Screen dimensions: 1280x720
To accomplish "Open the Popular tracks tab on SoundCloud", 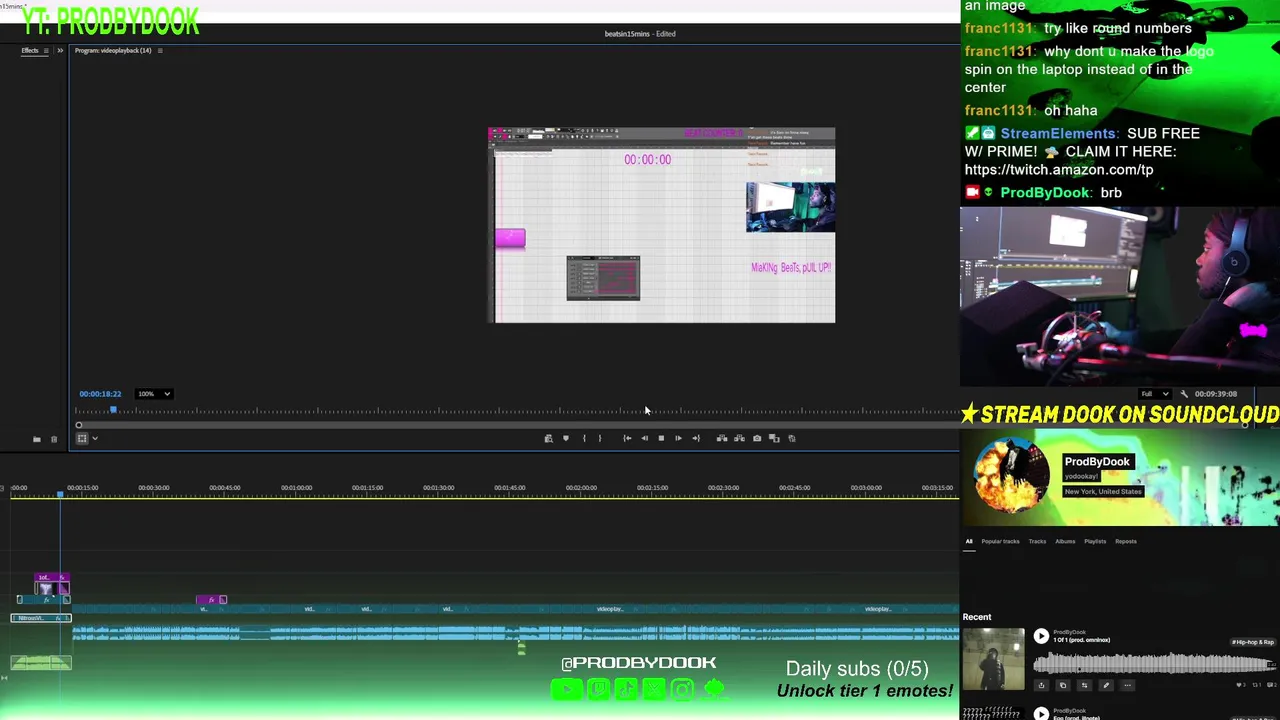I will 1000,541.
